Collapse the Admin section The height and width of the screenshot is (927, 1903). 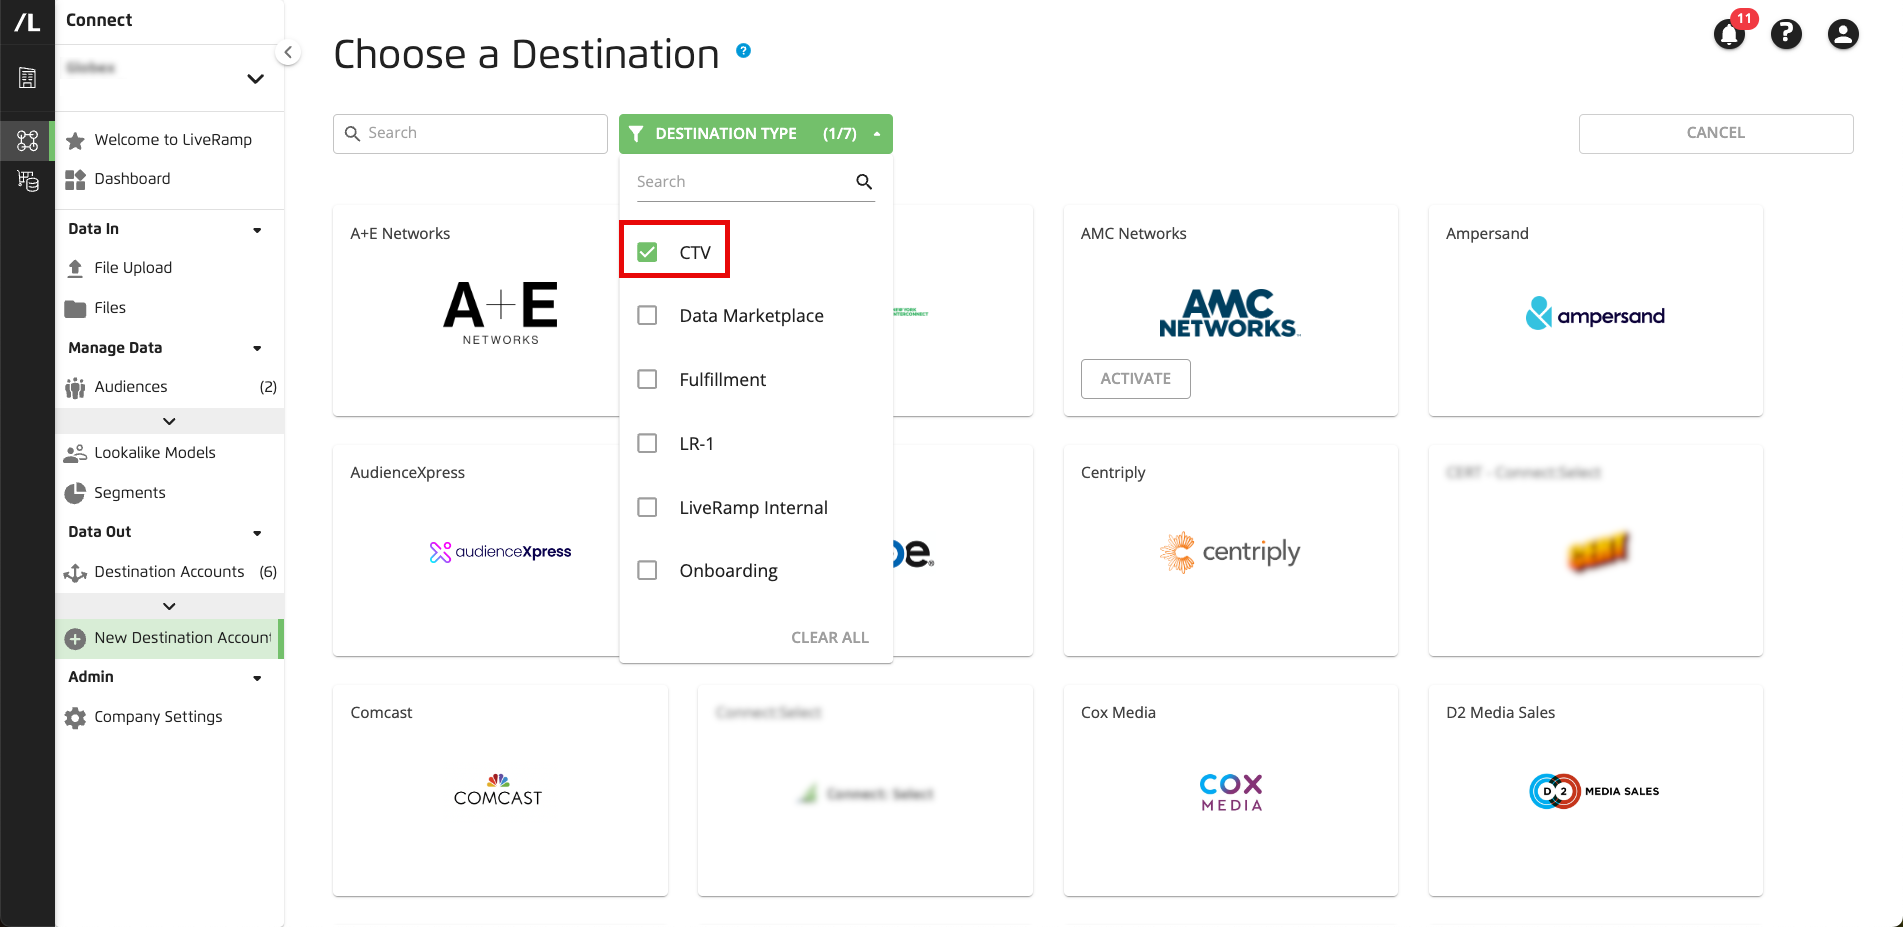[x=257, y=678]
